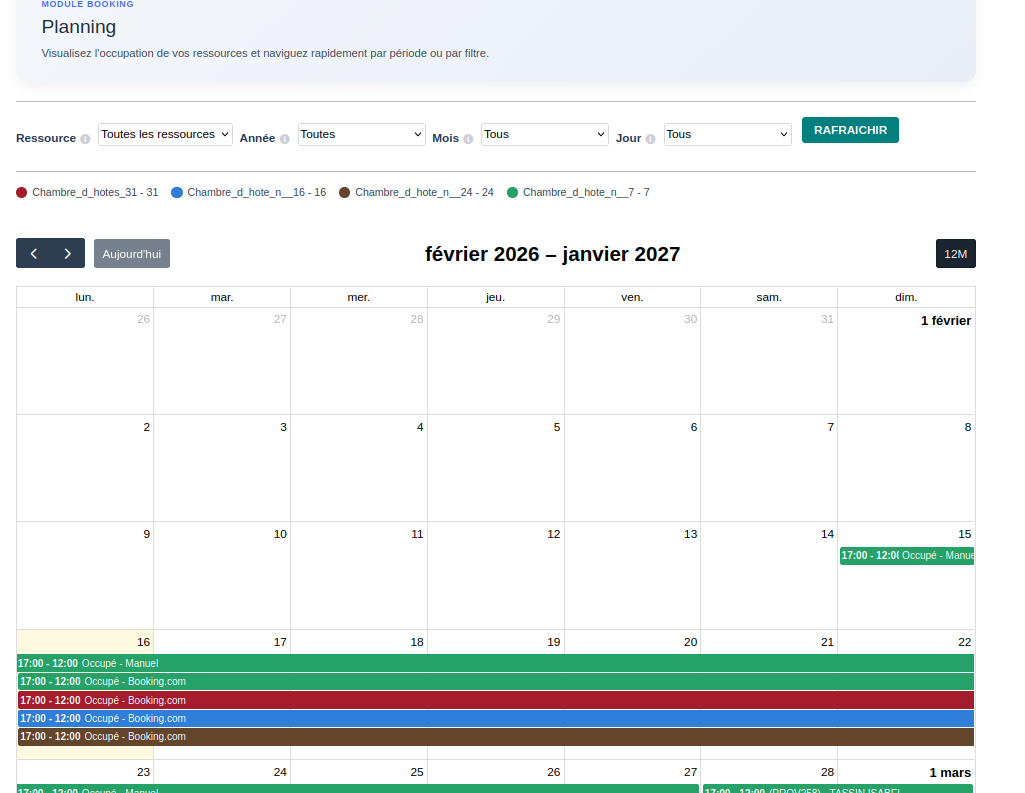
Task: Click info icon next to Année label
Action: (x=284, y=139)
